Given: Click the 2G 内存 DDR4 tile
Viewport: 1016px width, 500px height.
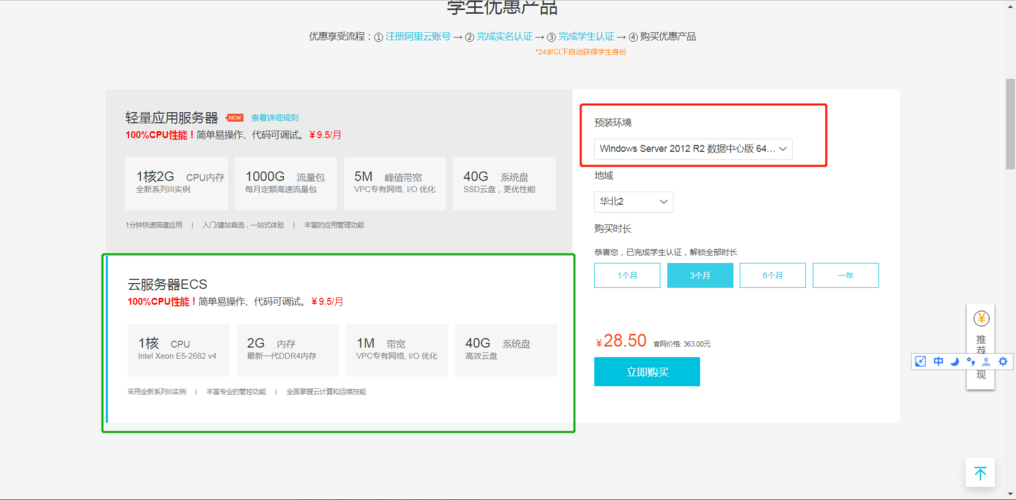Looking at the screenshot, I should pyautogui.click(x=288, y=350).
